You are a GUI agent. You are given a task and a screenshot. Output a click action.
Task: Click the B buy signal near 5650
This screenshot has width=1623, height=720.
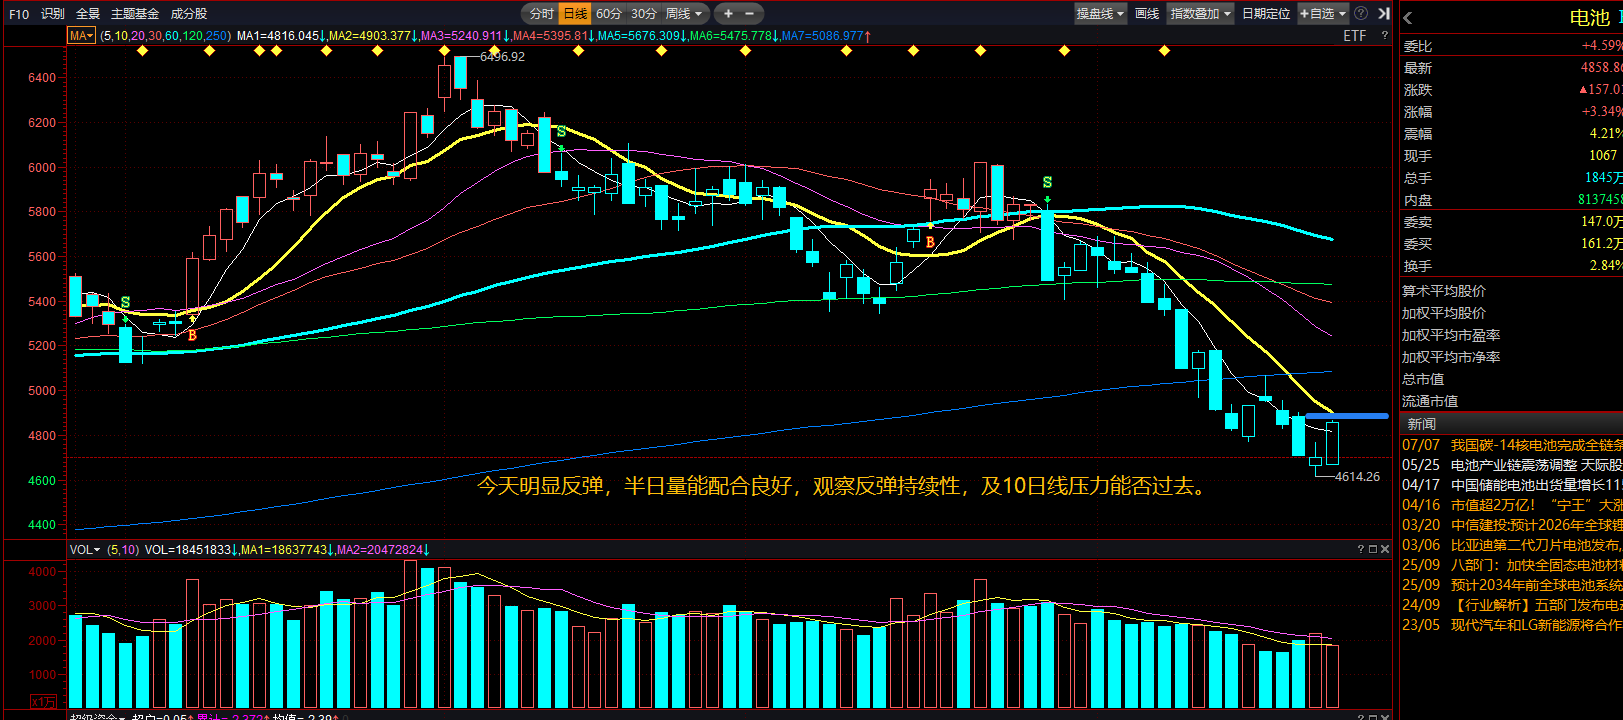[x=930, y=242]
